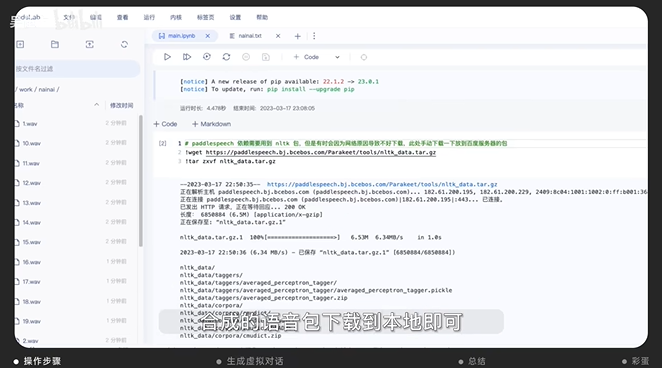Click the circled play icon in notebook toolbar
The height and width of the screenshot is (368, 662).
pos(206,57)
